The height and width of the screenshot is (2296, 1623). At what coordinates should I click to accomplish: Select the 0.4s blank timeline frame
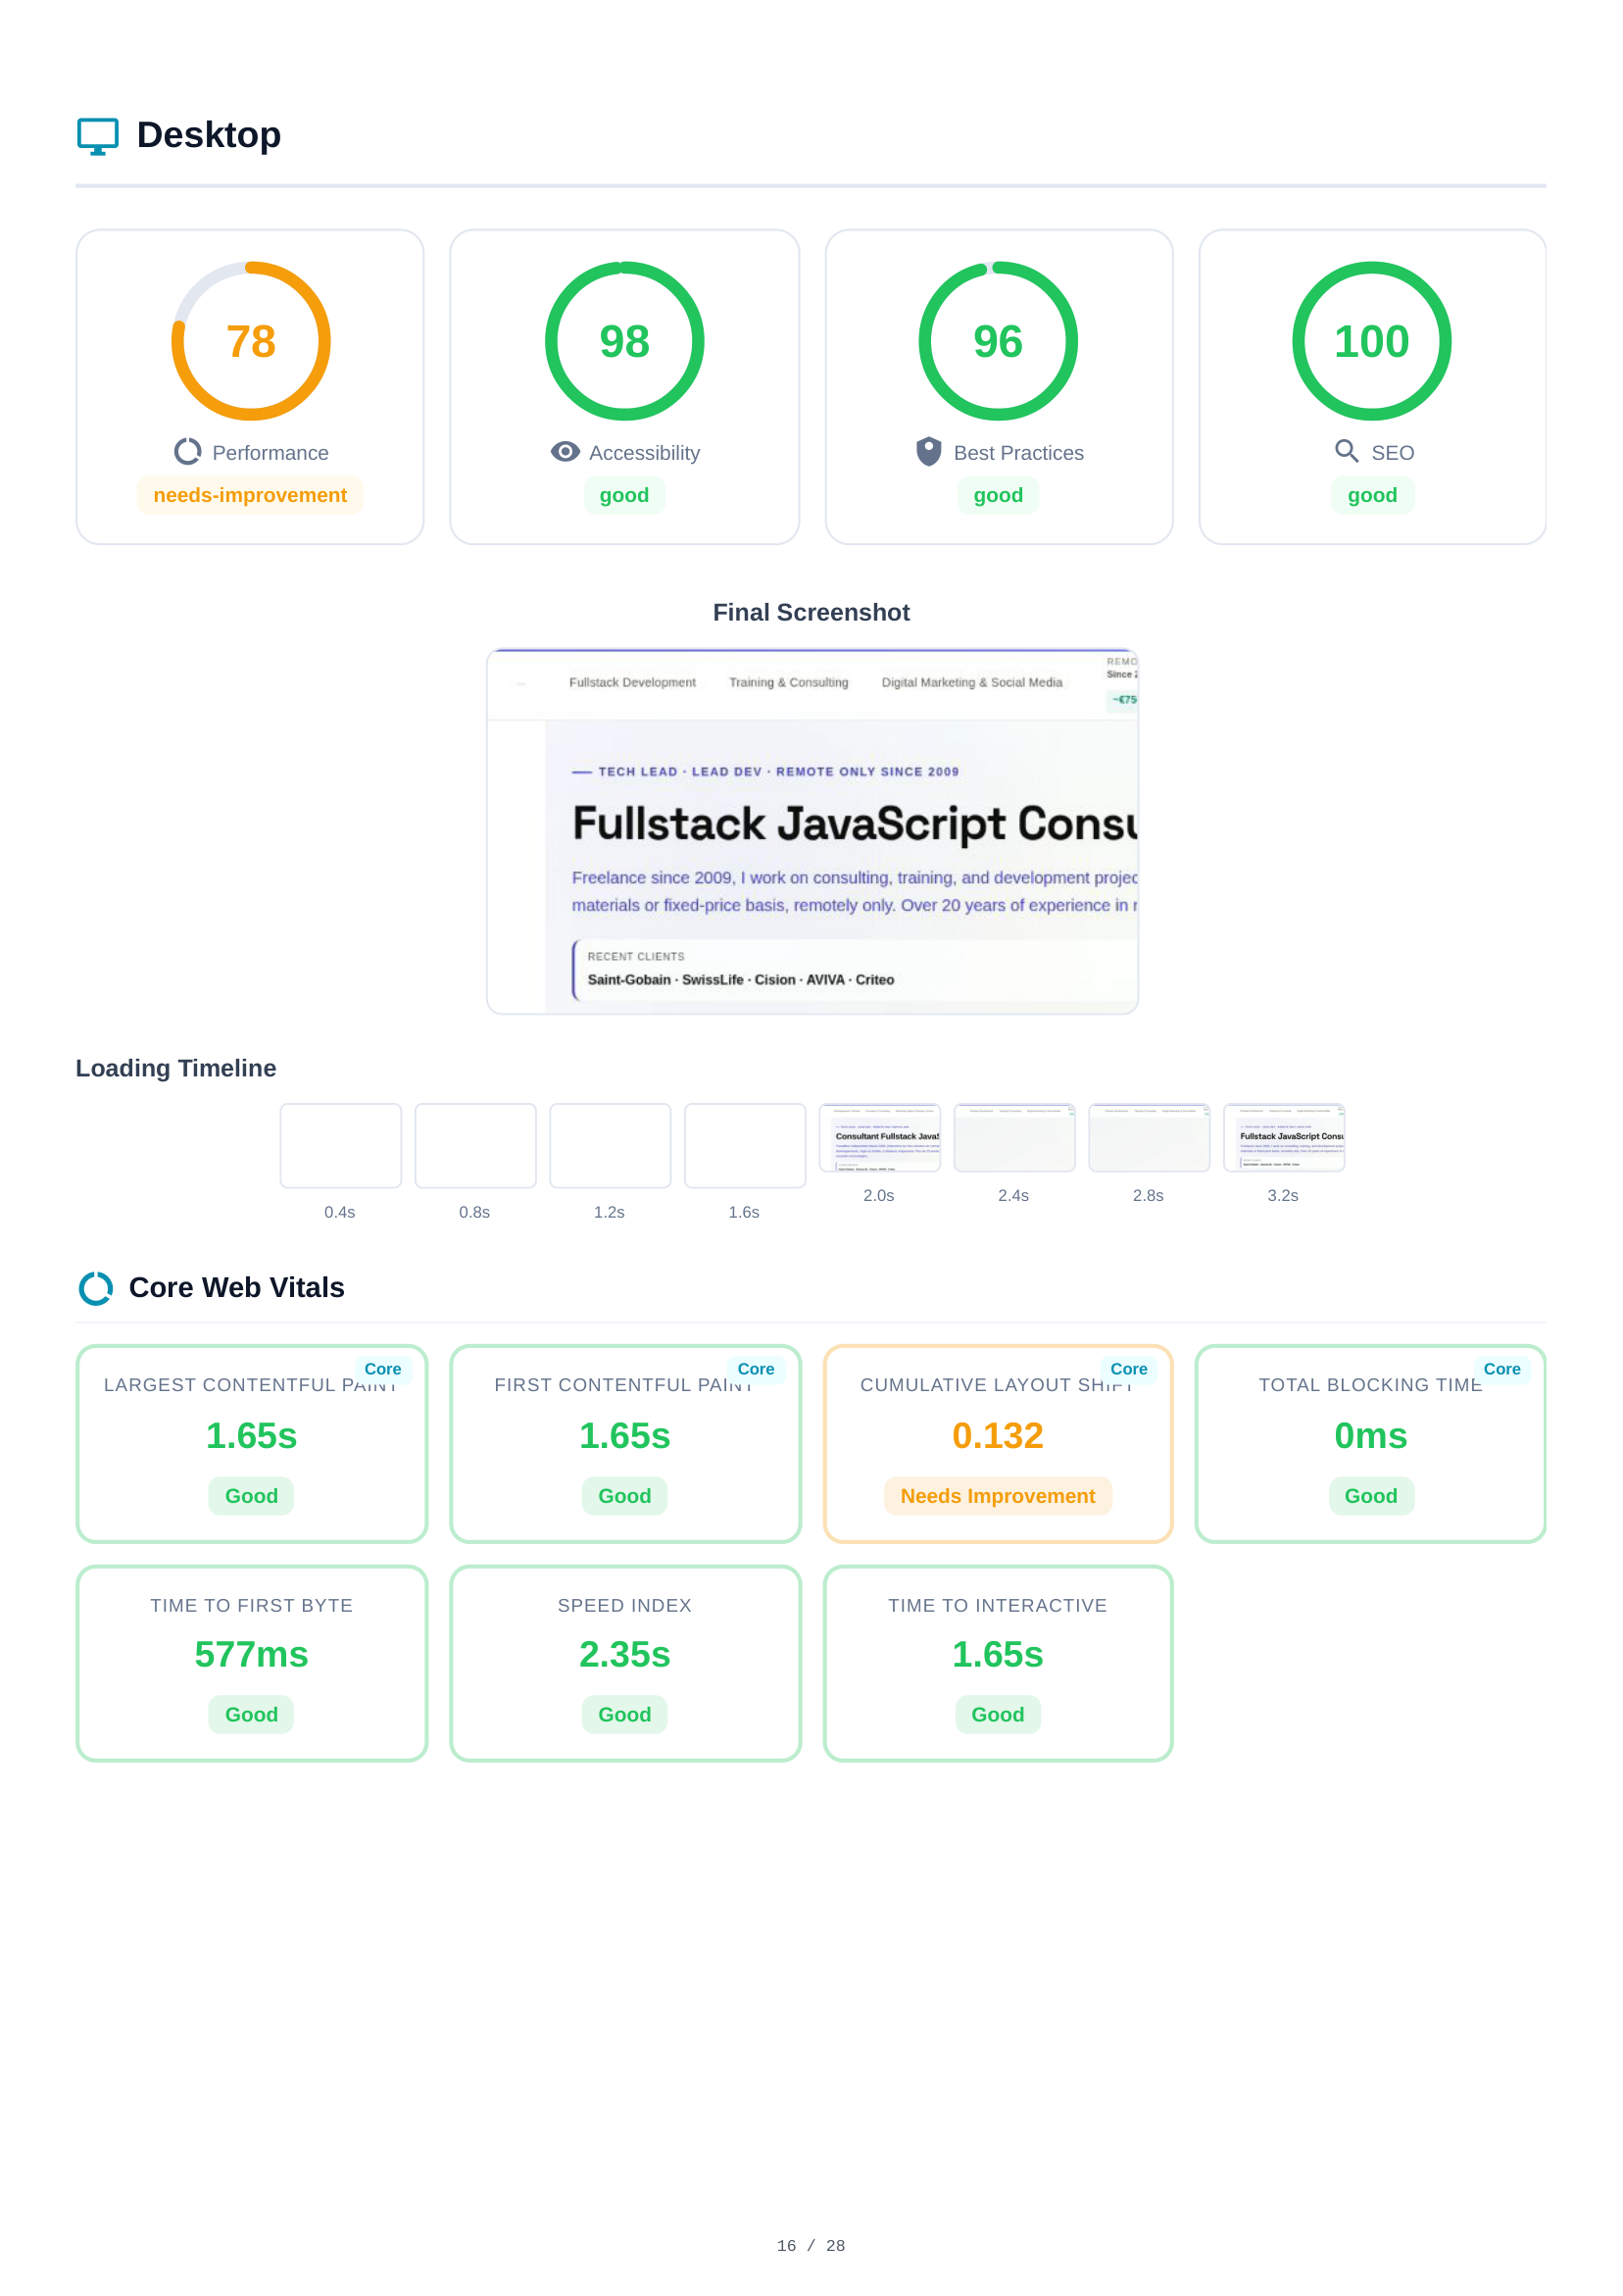[340, 1146]
